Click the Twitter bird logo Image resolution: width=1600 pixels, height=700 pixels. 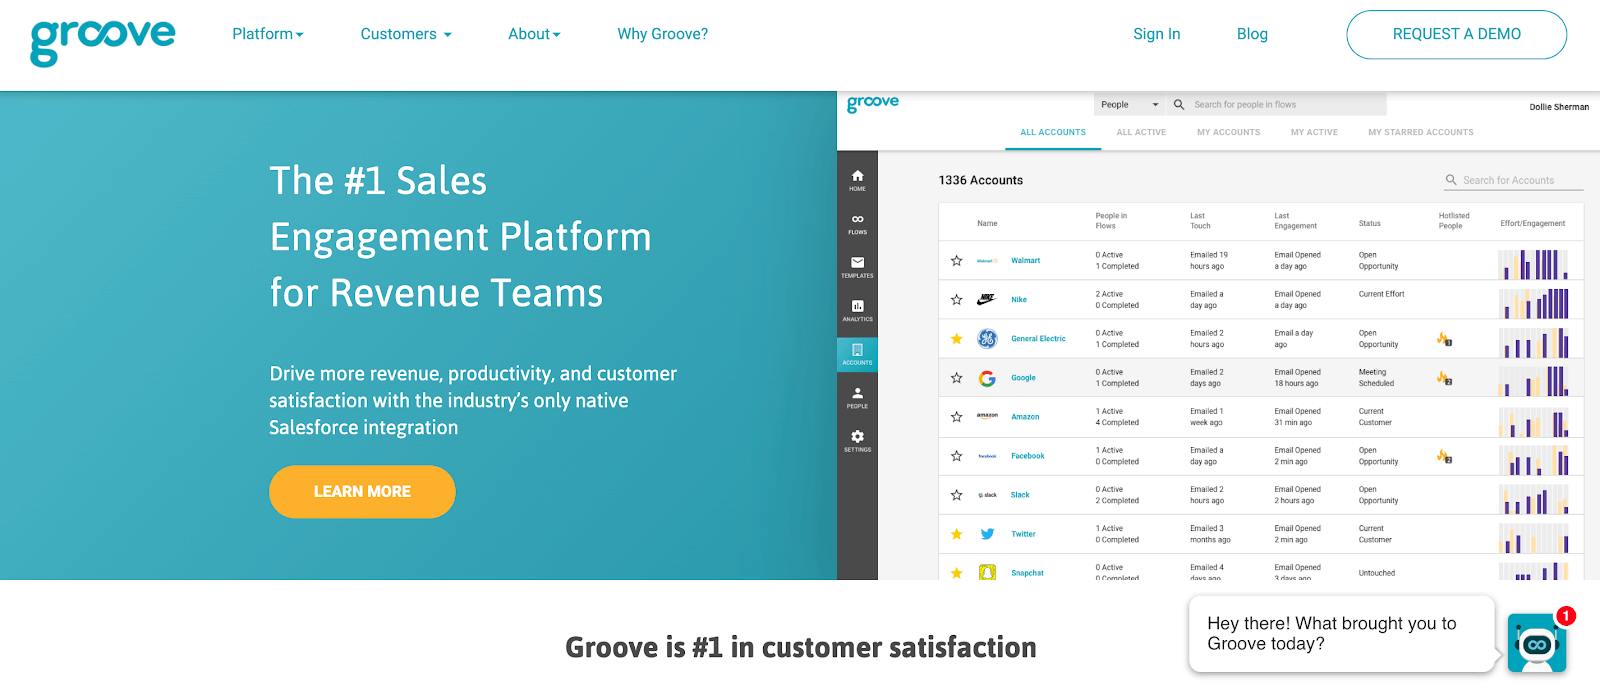click(987, 534)
